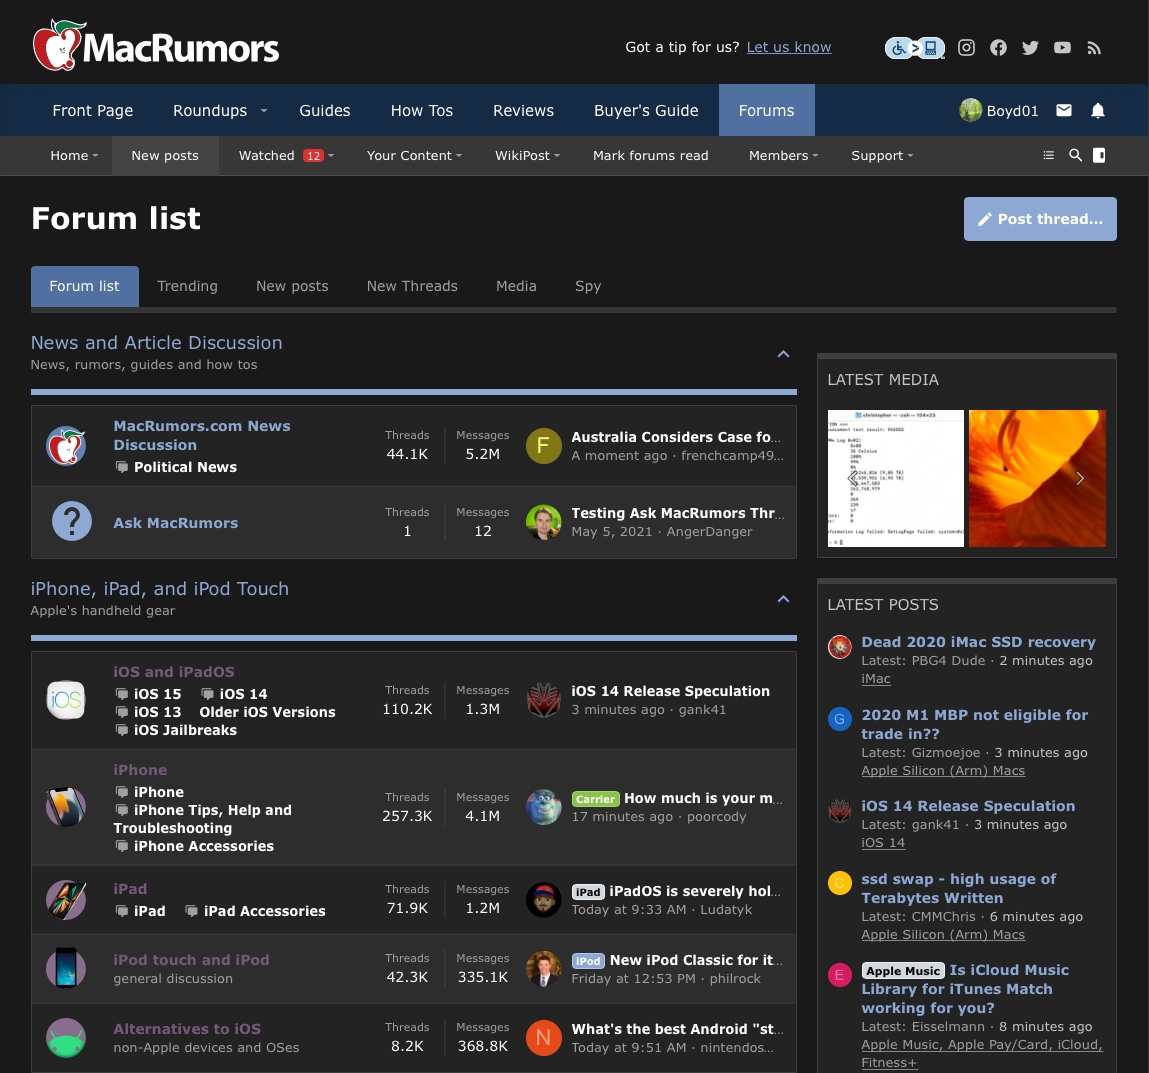This screenshot has width=1149, height=1073.
Task: Open Political News subforum
Action: pos(185,467)
